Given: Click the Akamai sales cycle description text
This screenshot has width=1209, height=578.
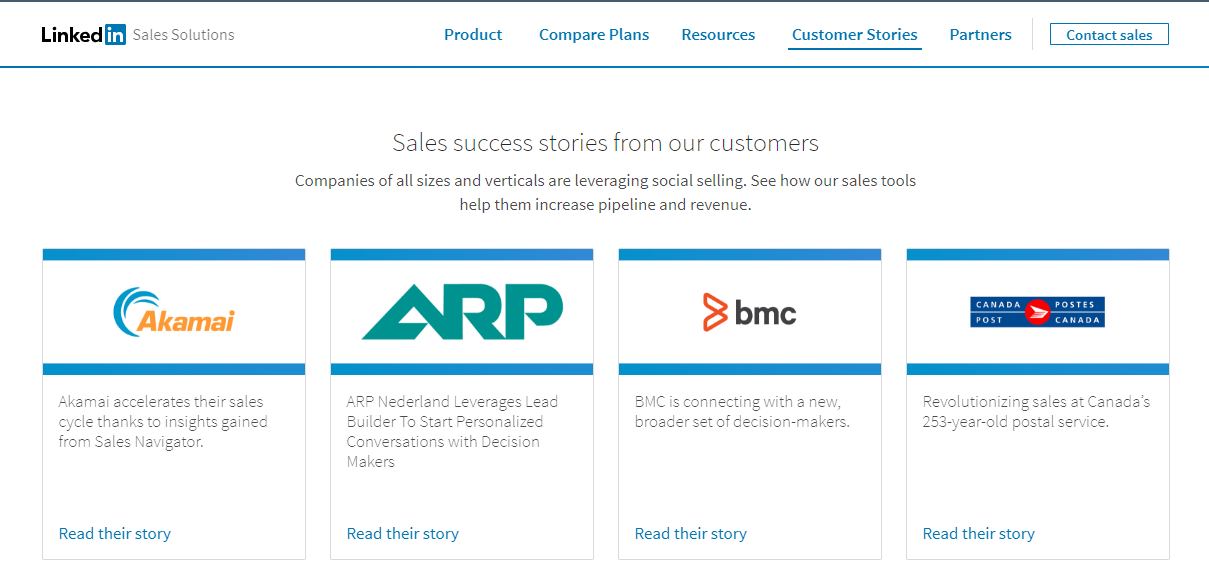Looking at the screenshot, I should click(x=163, y=422).
